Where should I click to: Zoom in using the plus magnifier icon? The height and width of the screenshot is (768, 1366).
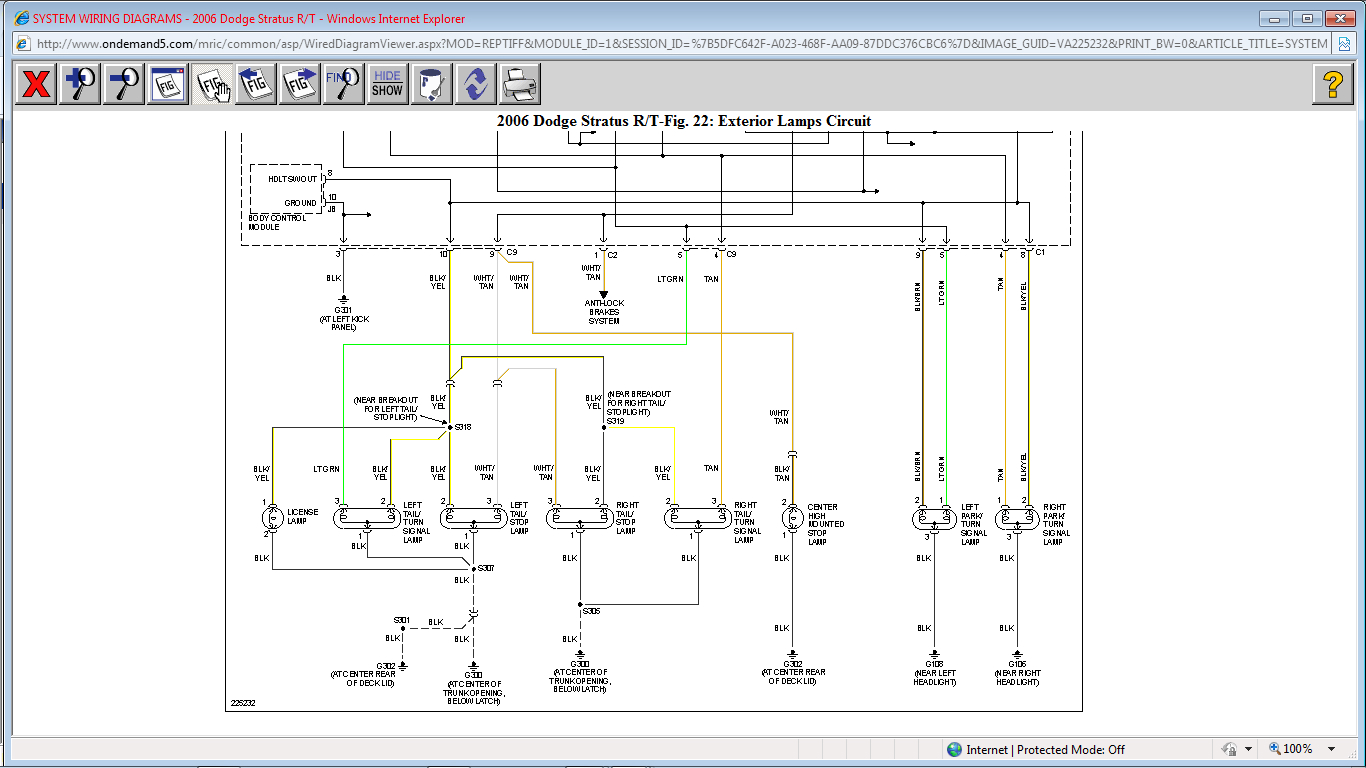click(x=80, y=84)
